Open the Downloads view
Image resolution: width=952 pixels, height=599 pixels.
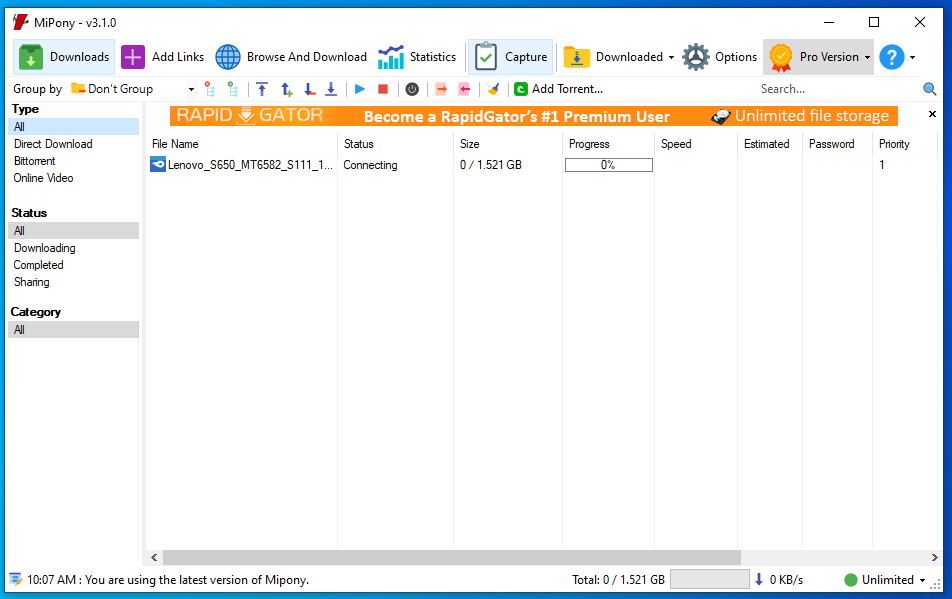[x=64, y=57]
